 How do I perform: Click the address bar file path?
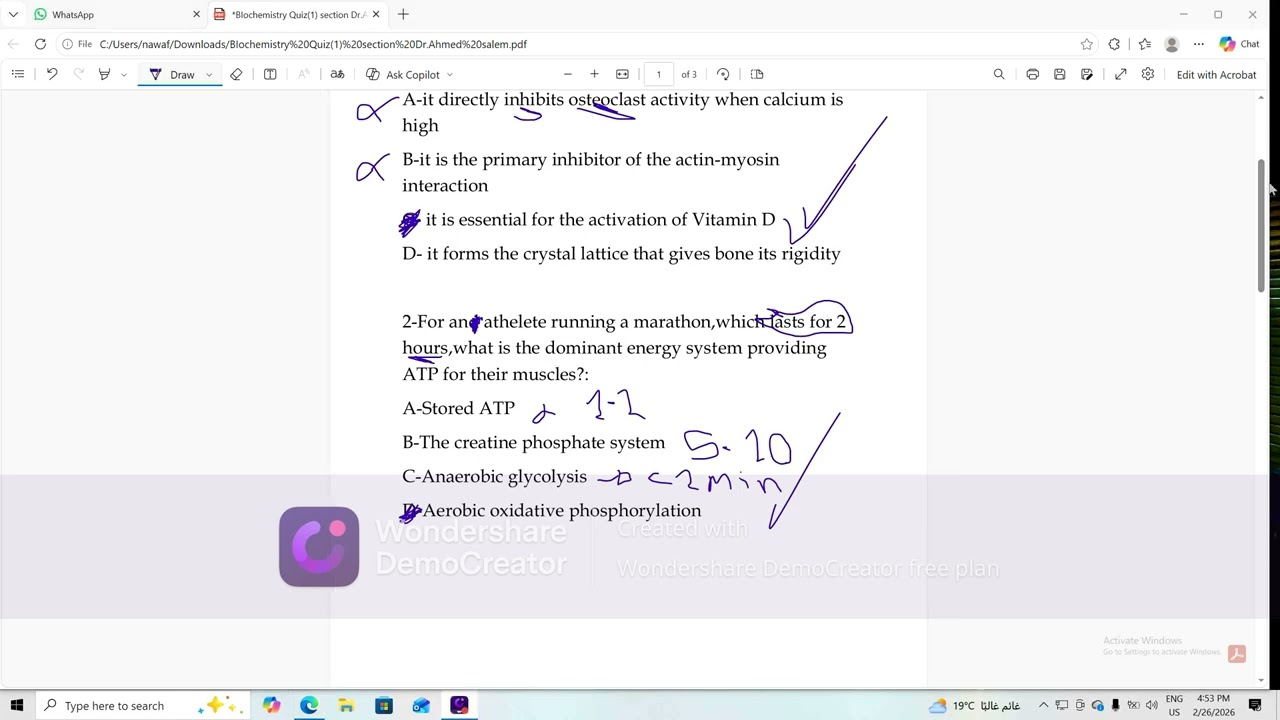click(x=313, y=44)
